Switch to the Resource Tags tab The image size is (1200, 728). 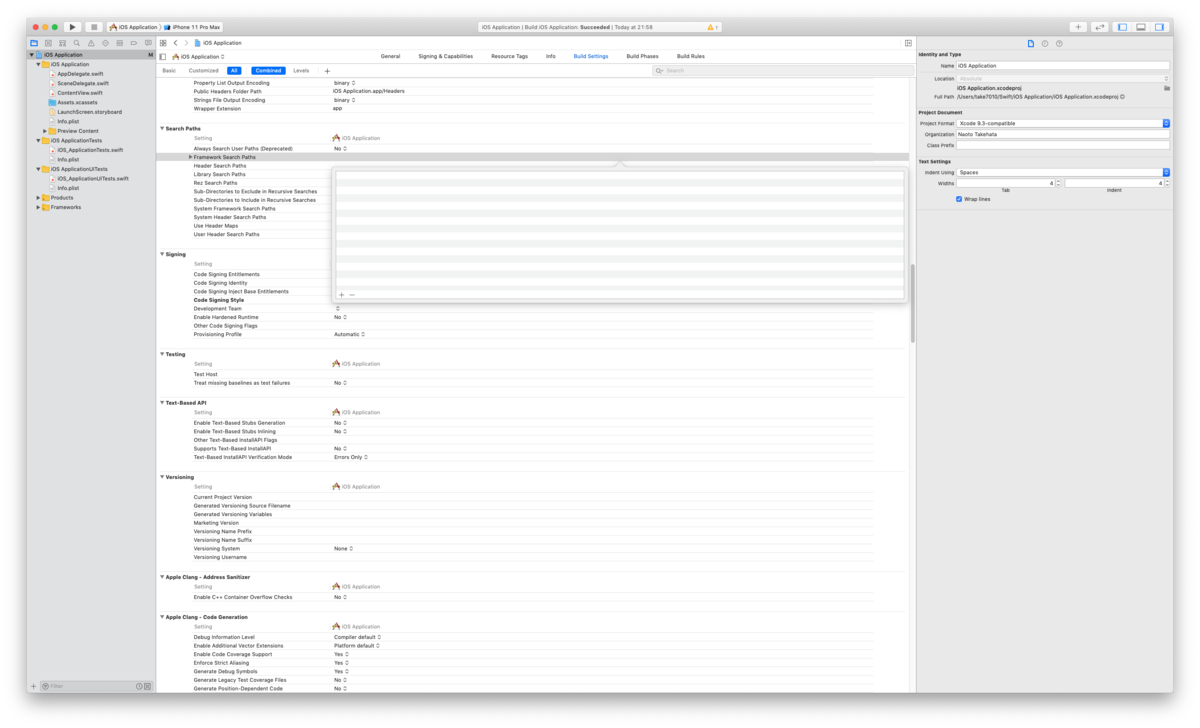509,57
